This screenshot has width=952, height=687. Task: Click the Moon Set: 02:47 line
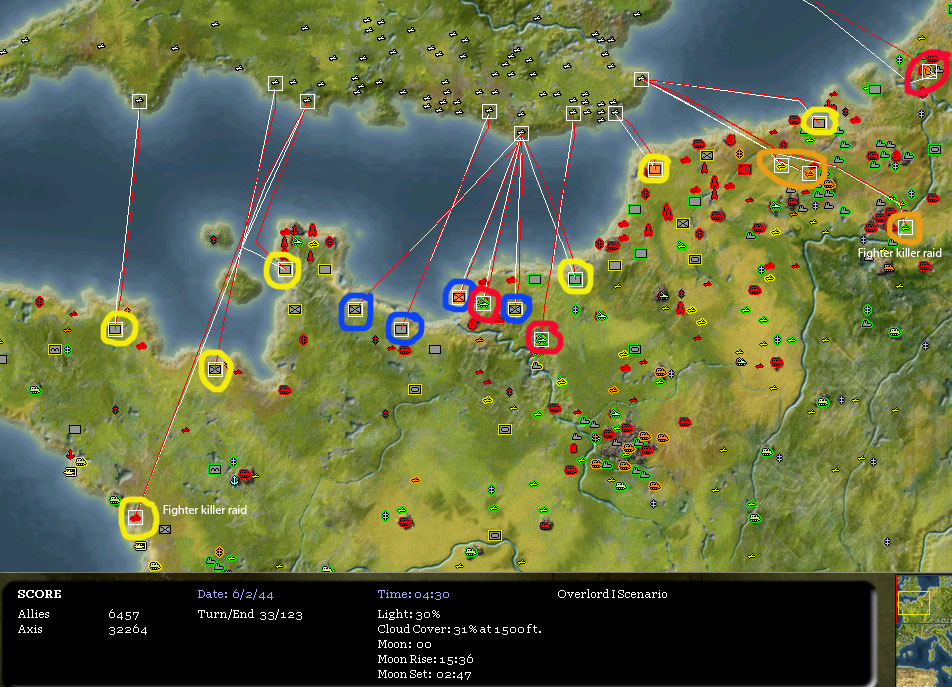[x=424, y=674]
